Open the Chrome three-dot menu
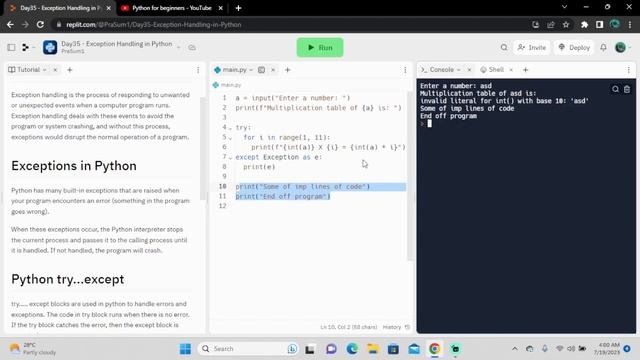640x360 pixels. (630, 24)
